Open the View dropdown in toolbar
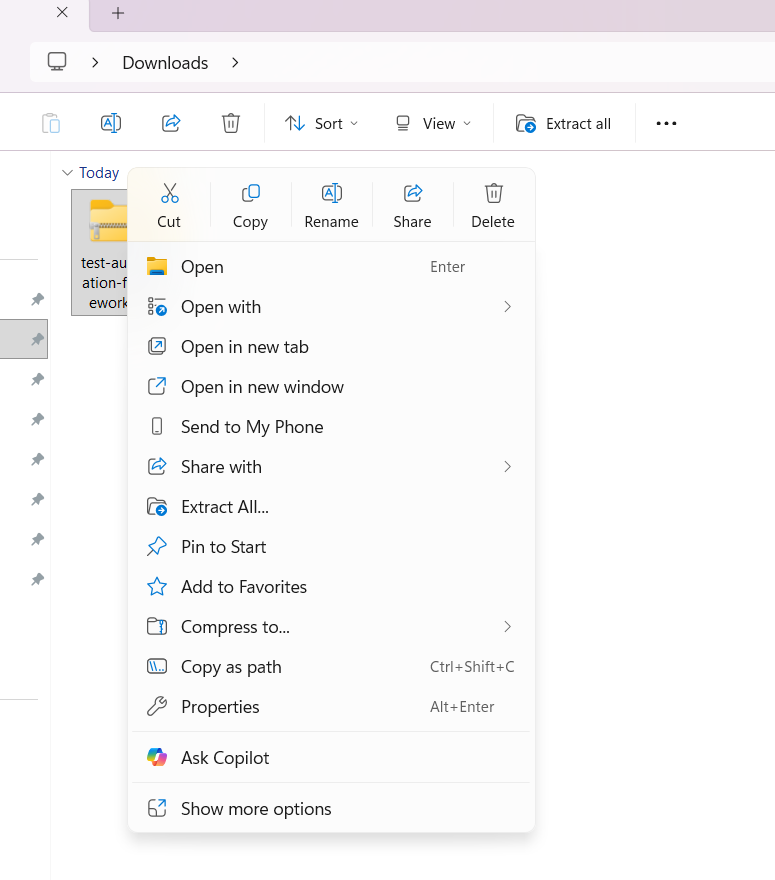The image size is (775, 880). point(433,123)
